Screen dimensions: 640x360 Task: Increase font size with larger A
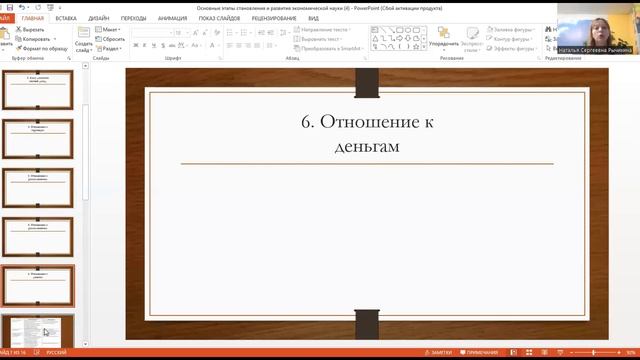196,33
